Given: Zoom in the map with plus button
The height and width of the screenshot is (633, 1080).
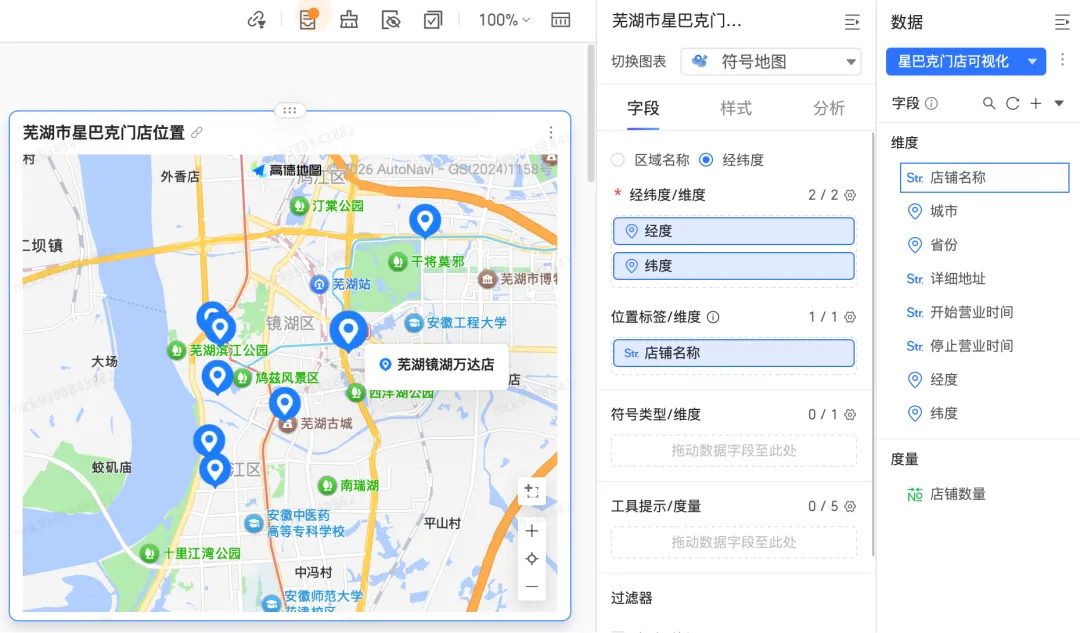Looking at the screenshot, I should click(x=532, y=531).
